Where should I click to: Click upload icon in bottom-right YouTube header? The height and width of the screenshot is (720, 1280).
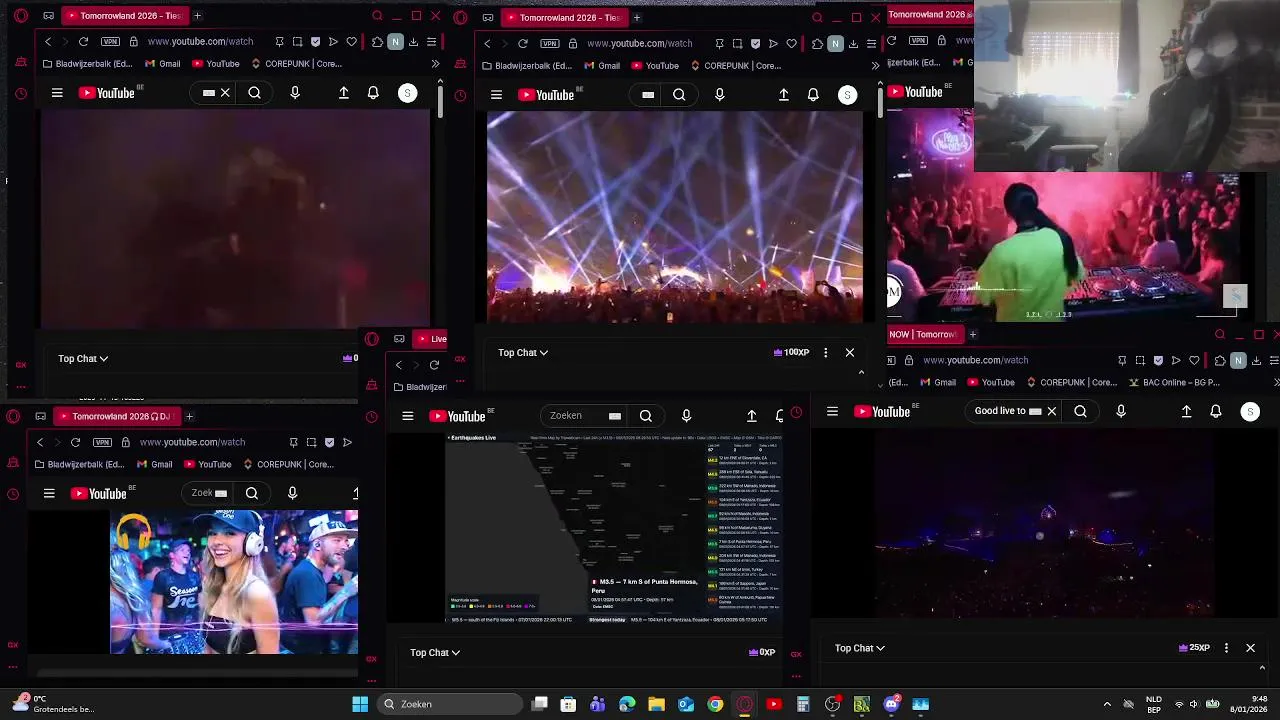[x=1186, y=411]
